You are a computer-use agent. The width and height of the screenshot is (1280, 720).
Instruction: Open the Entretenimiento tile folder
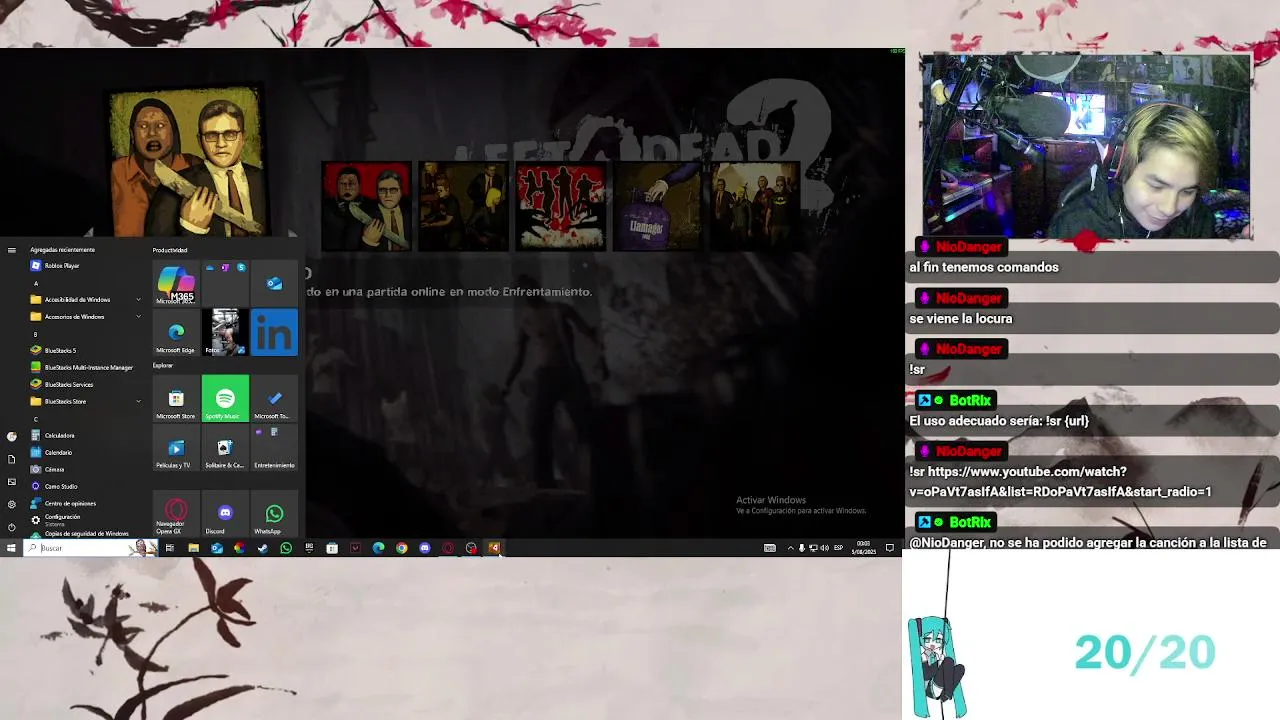274,448
